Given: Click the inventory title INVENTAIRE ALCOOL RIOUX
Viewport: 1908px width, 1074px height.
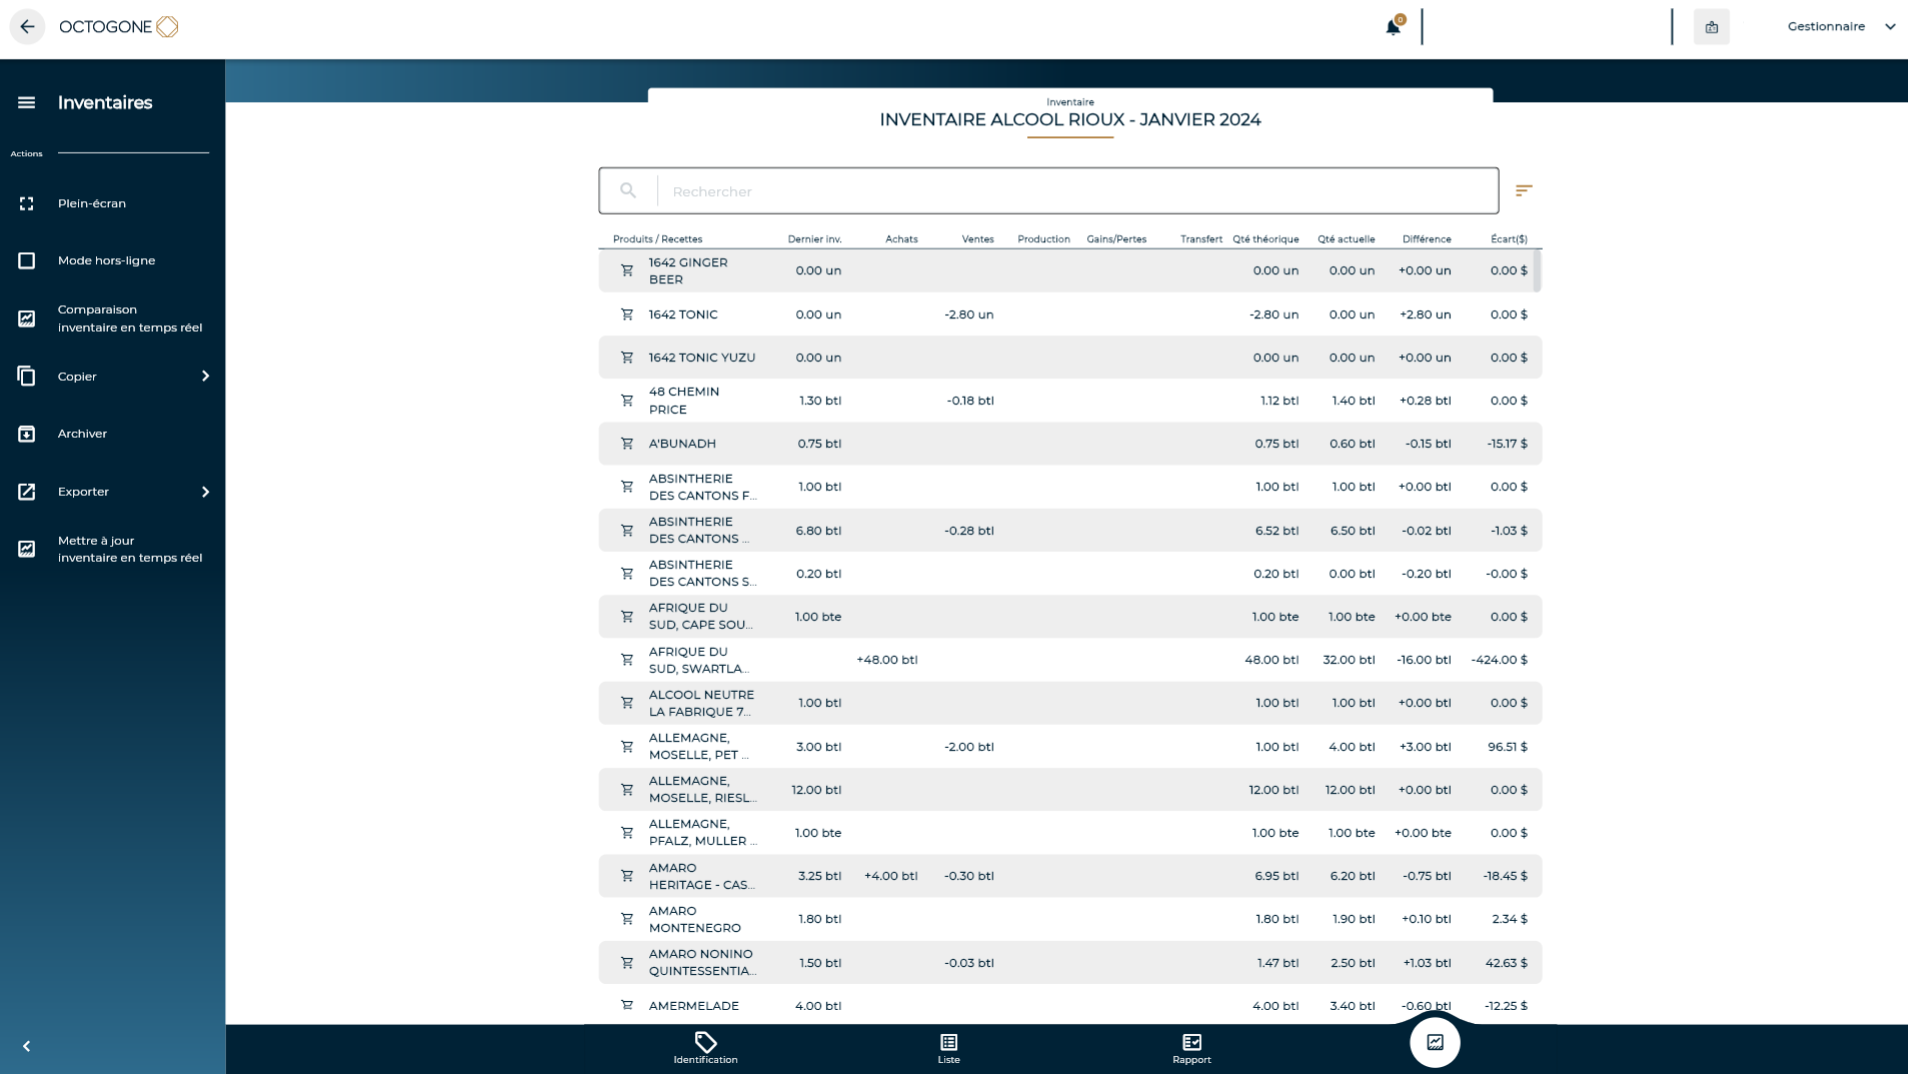Looking at the screenshot, I should tap(1070, 120).
